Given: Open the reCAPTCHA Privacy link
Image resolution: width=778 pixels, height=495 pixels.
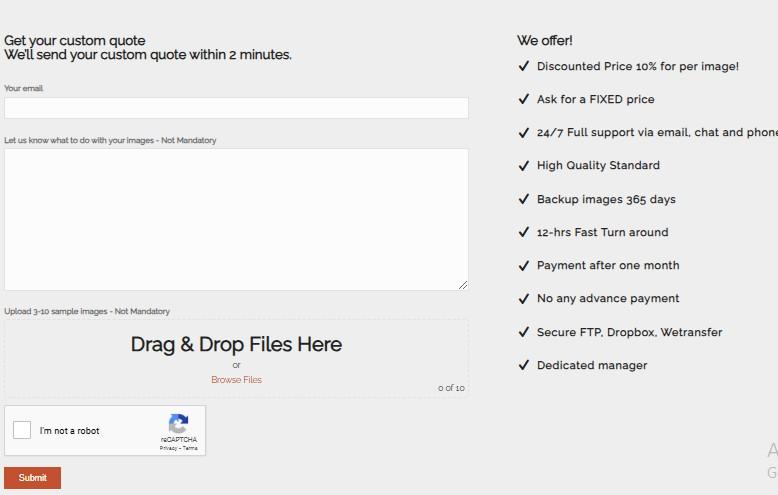Looking at the screenshot, I should tap(168, 448).
